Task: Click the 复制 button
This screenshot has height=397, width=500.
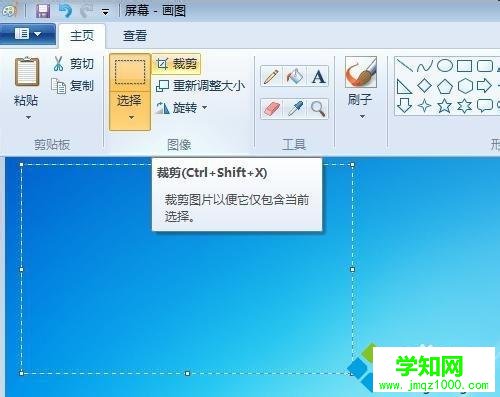Action: (73, 86)
